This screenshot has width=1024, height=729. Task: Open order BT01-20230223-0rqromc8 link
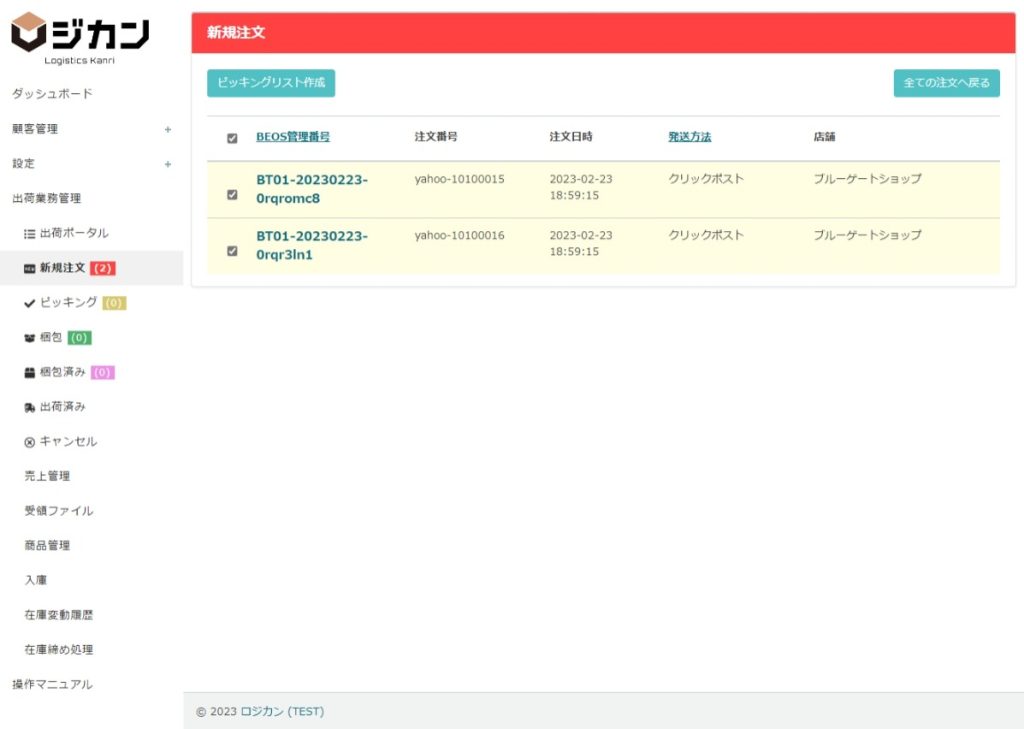tap(311, 188)
